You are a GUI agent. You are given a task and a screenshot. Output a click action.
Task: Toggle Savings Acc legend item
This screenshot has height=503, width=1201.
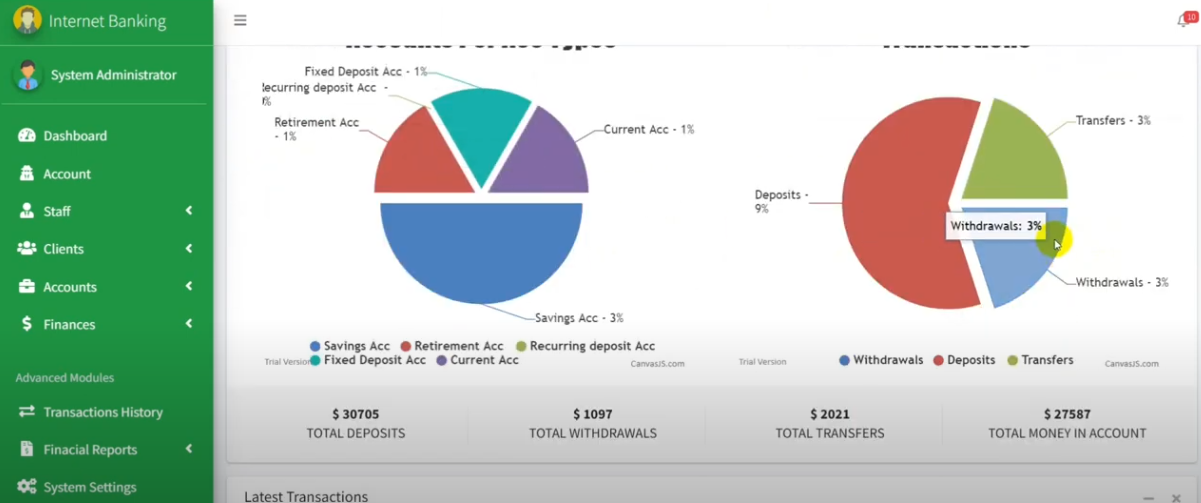coord(350,346)
